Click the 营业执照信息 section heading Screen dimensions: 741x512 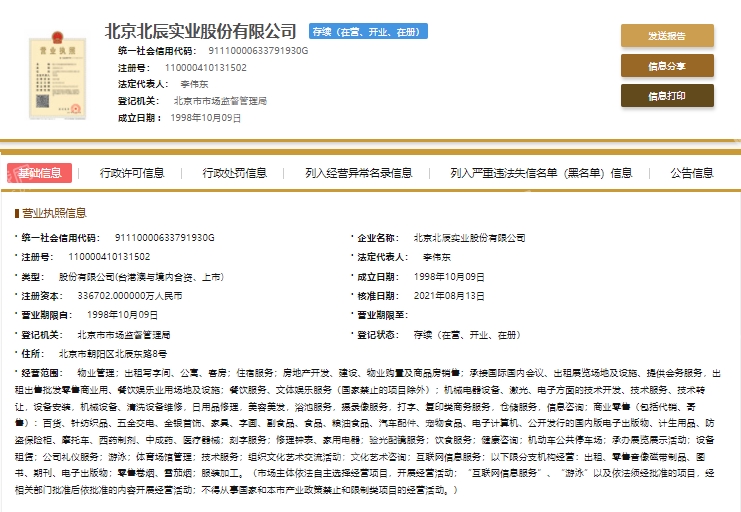pyautogui.click(x=54, y=213)
